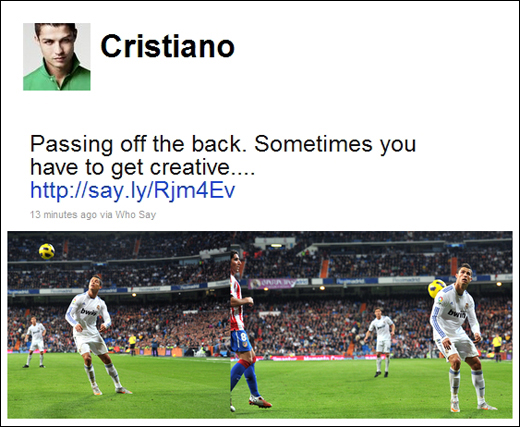Open the http://say.ly/Rjm4Ev link
The image size is (520, 427).
click(x=133, y=190)
